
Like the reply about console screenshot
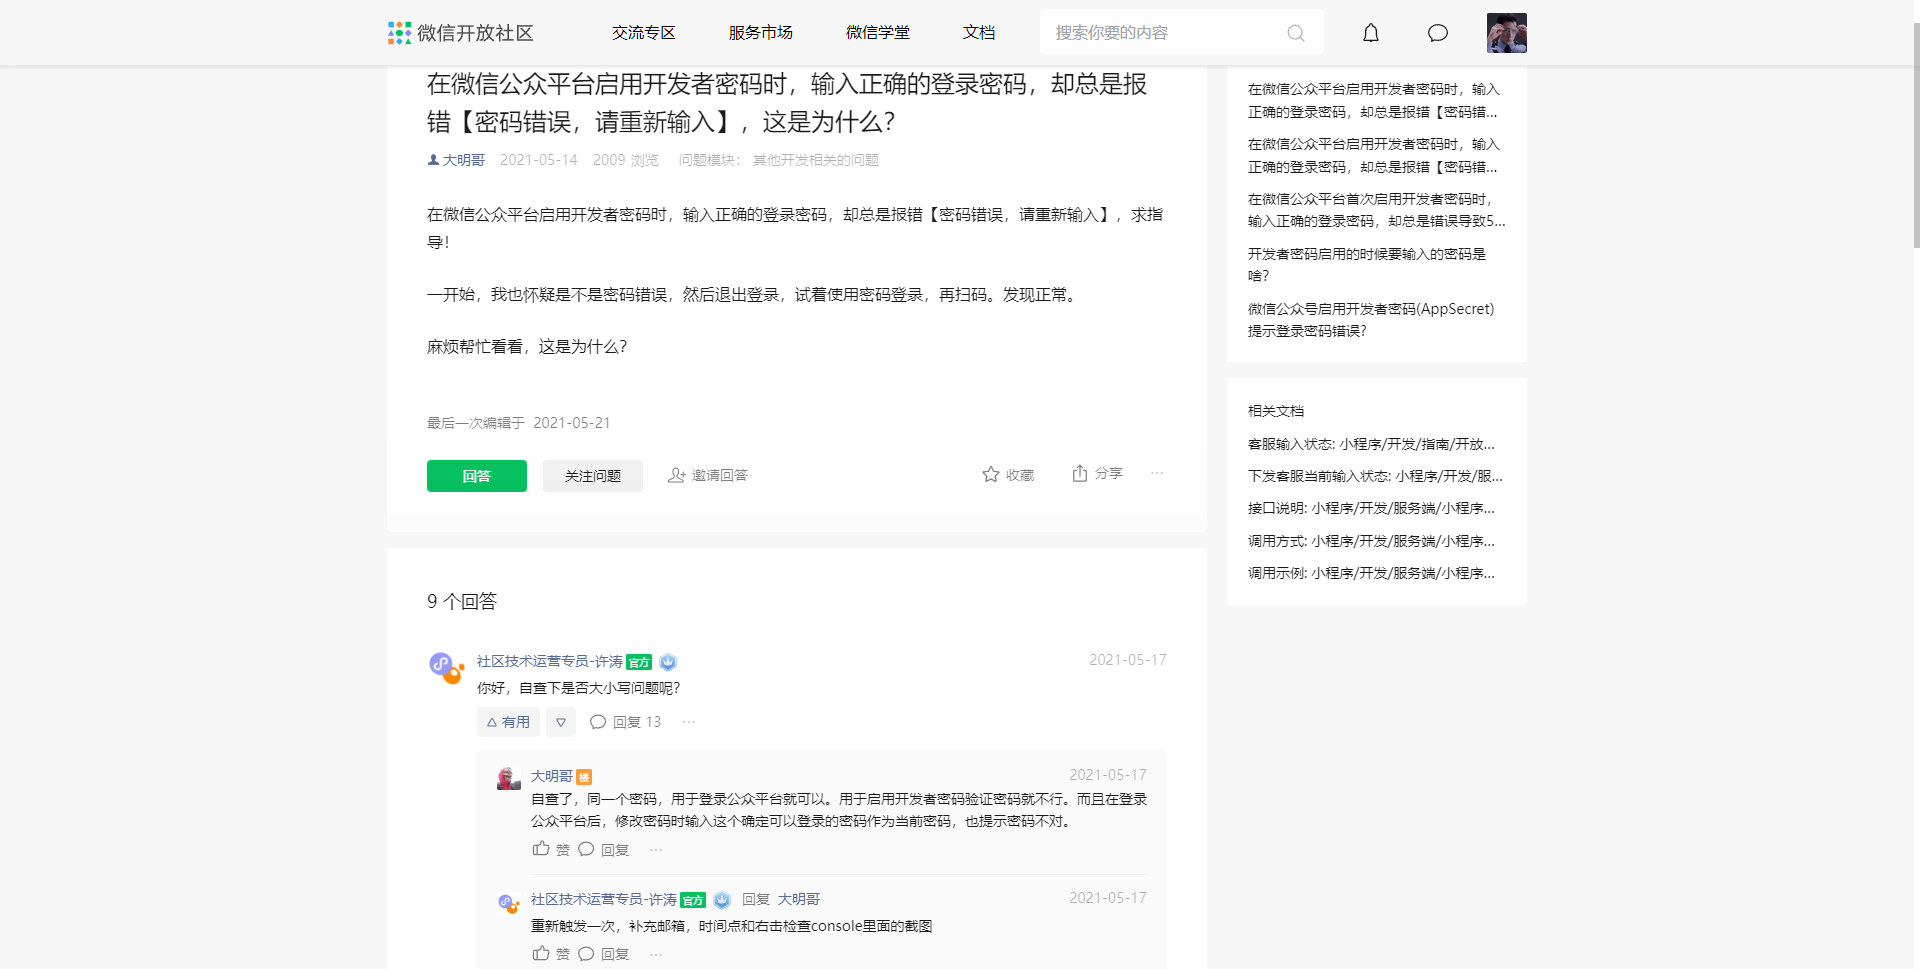click(x=541, y=953)
